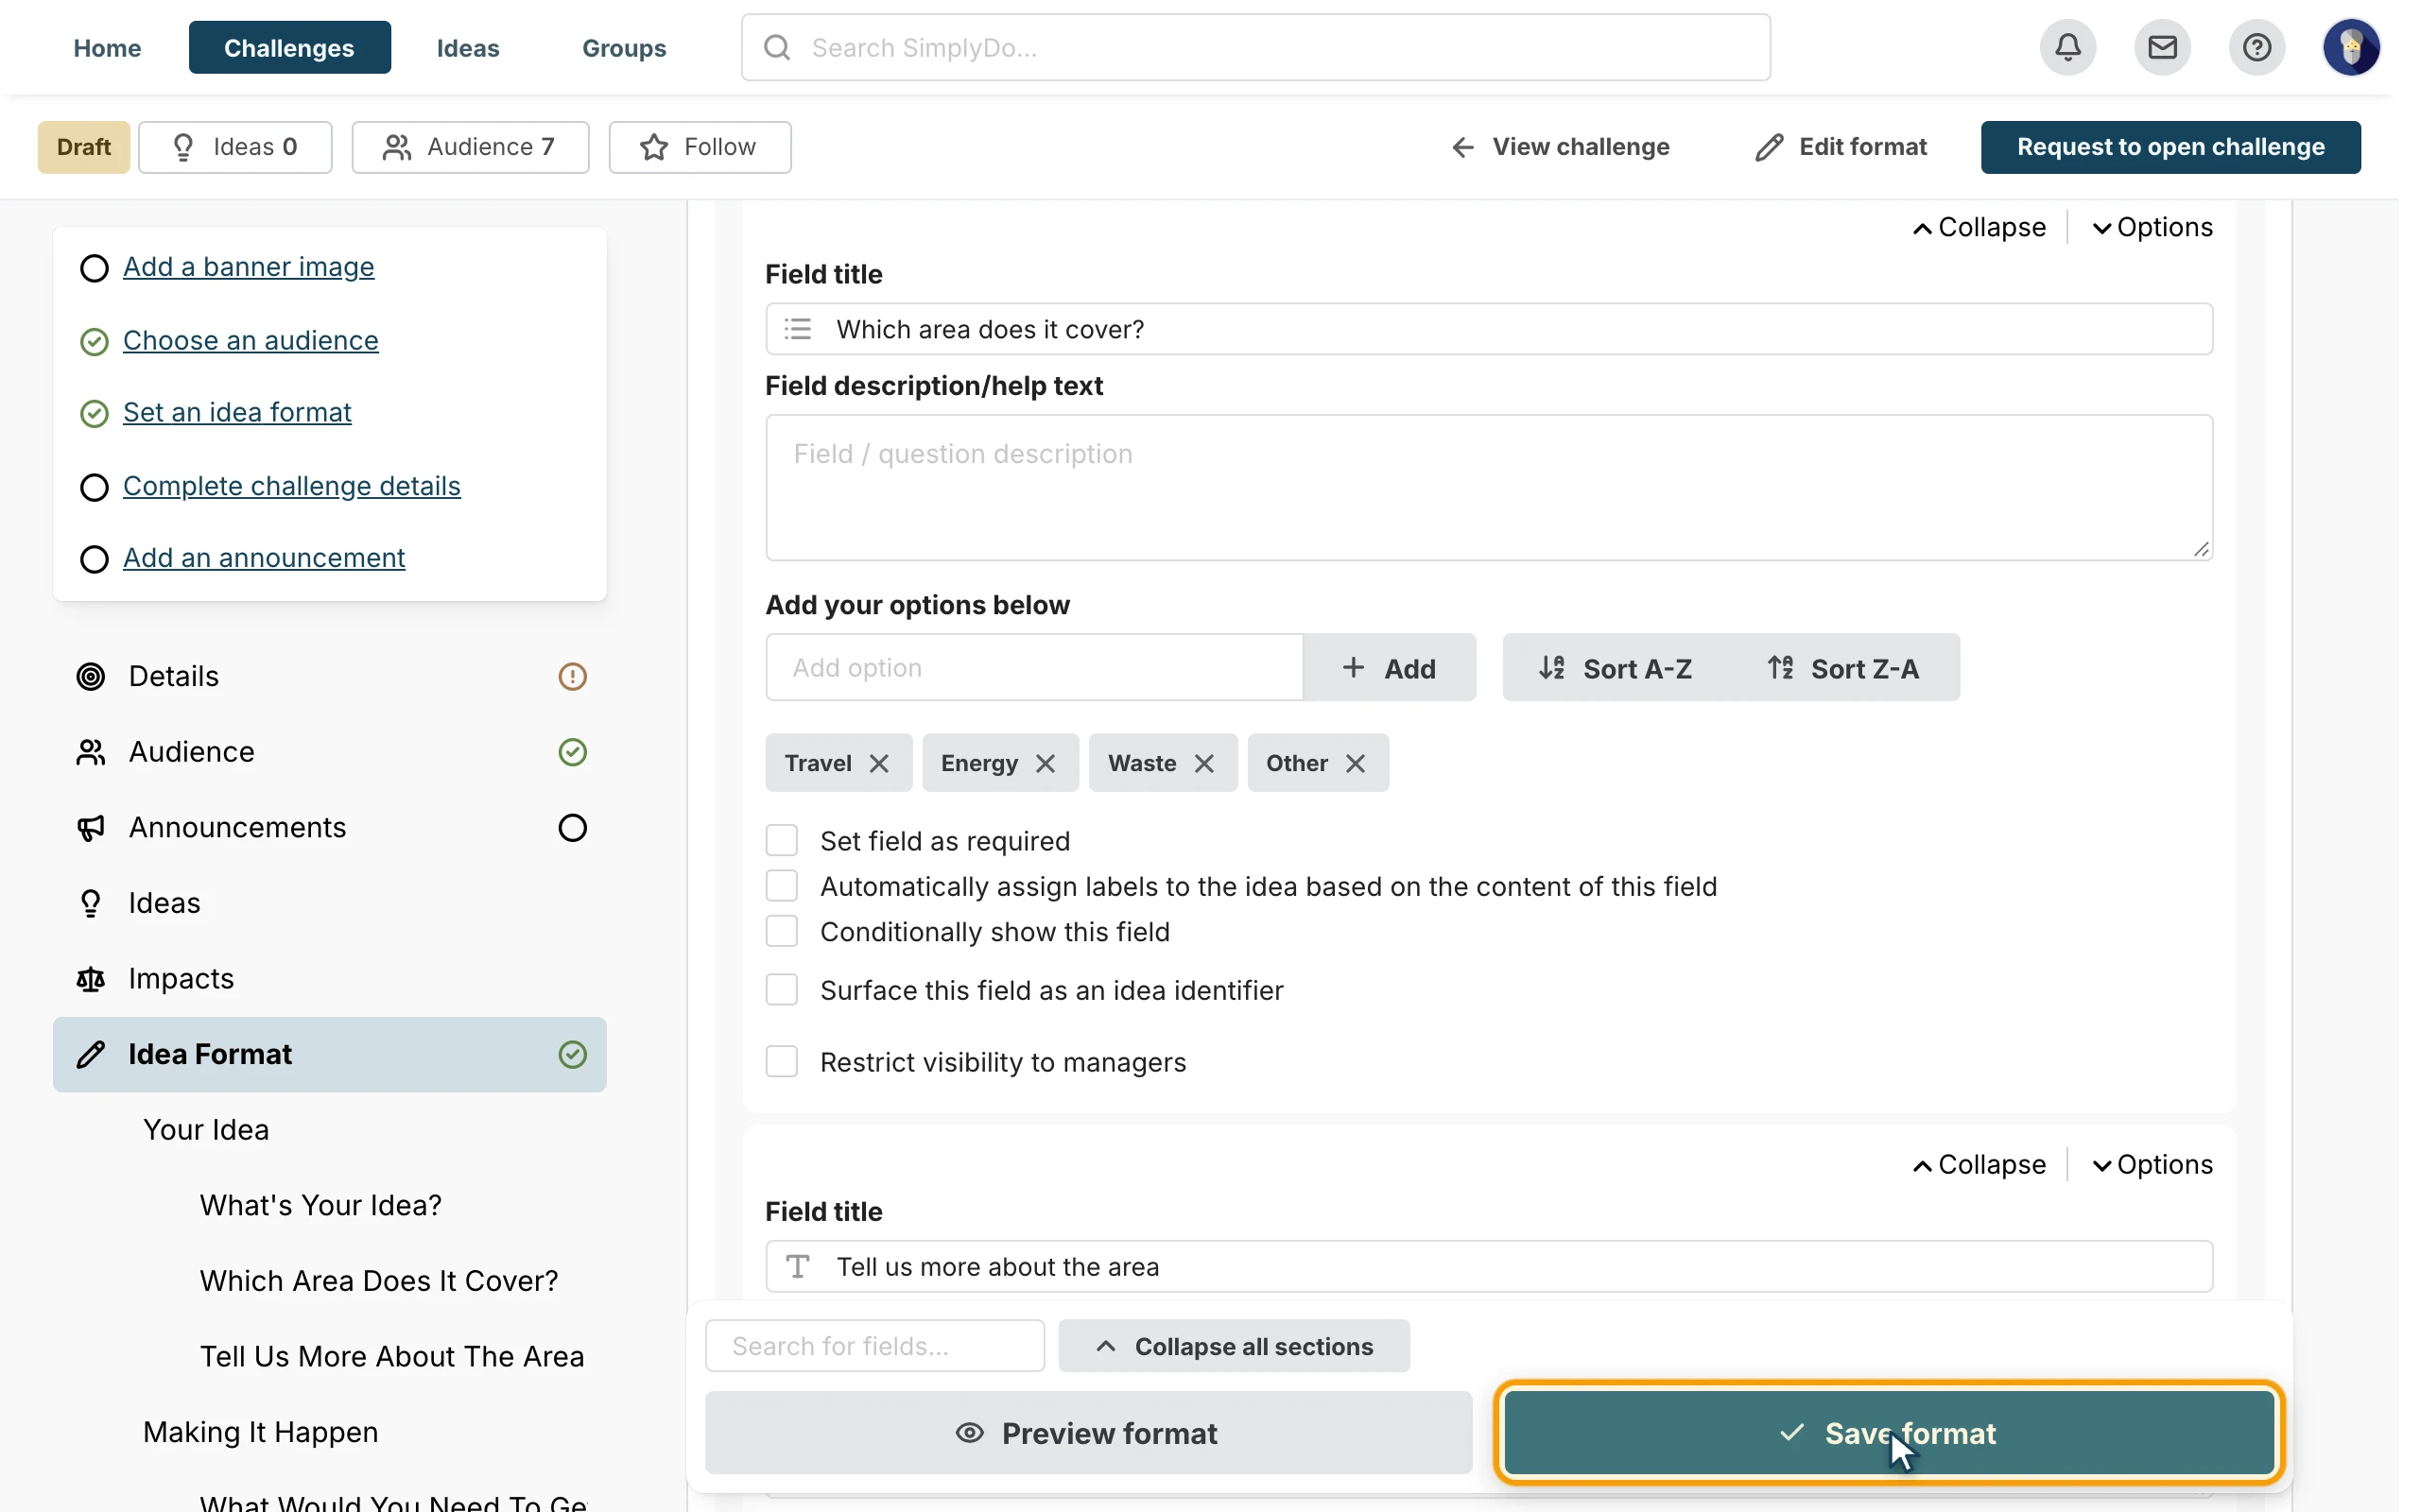This screenshot has height=1512, width=2420.
Task: Click the Save format button
Action: (1889, 1433)
